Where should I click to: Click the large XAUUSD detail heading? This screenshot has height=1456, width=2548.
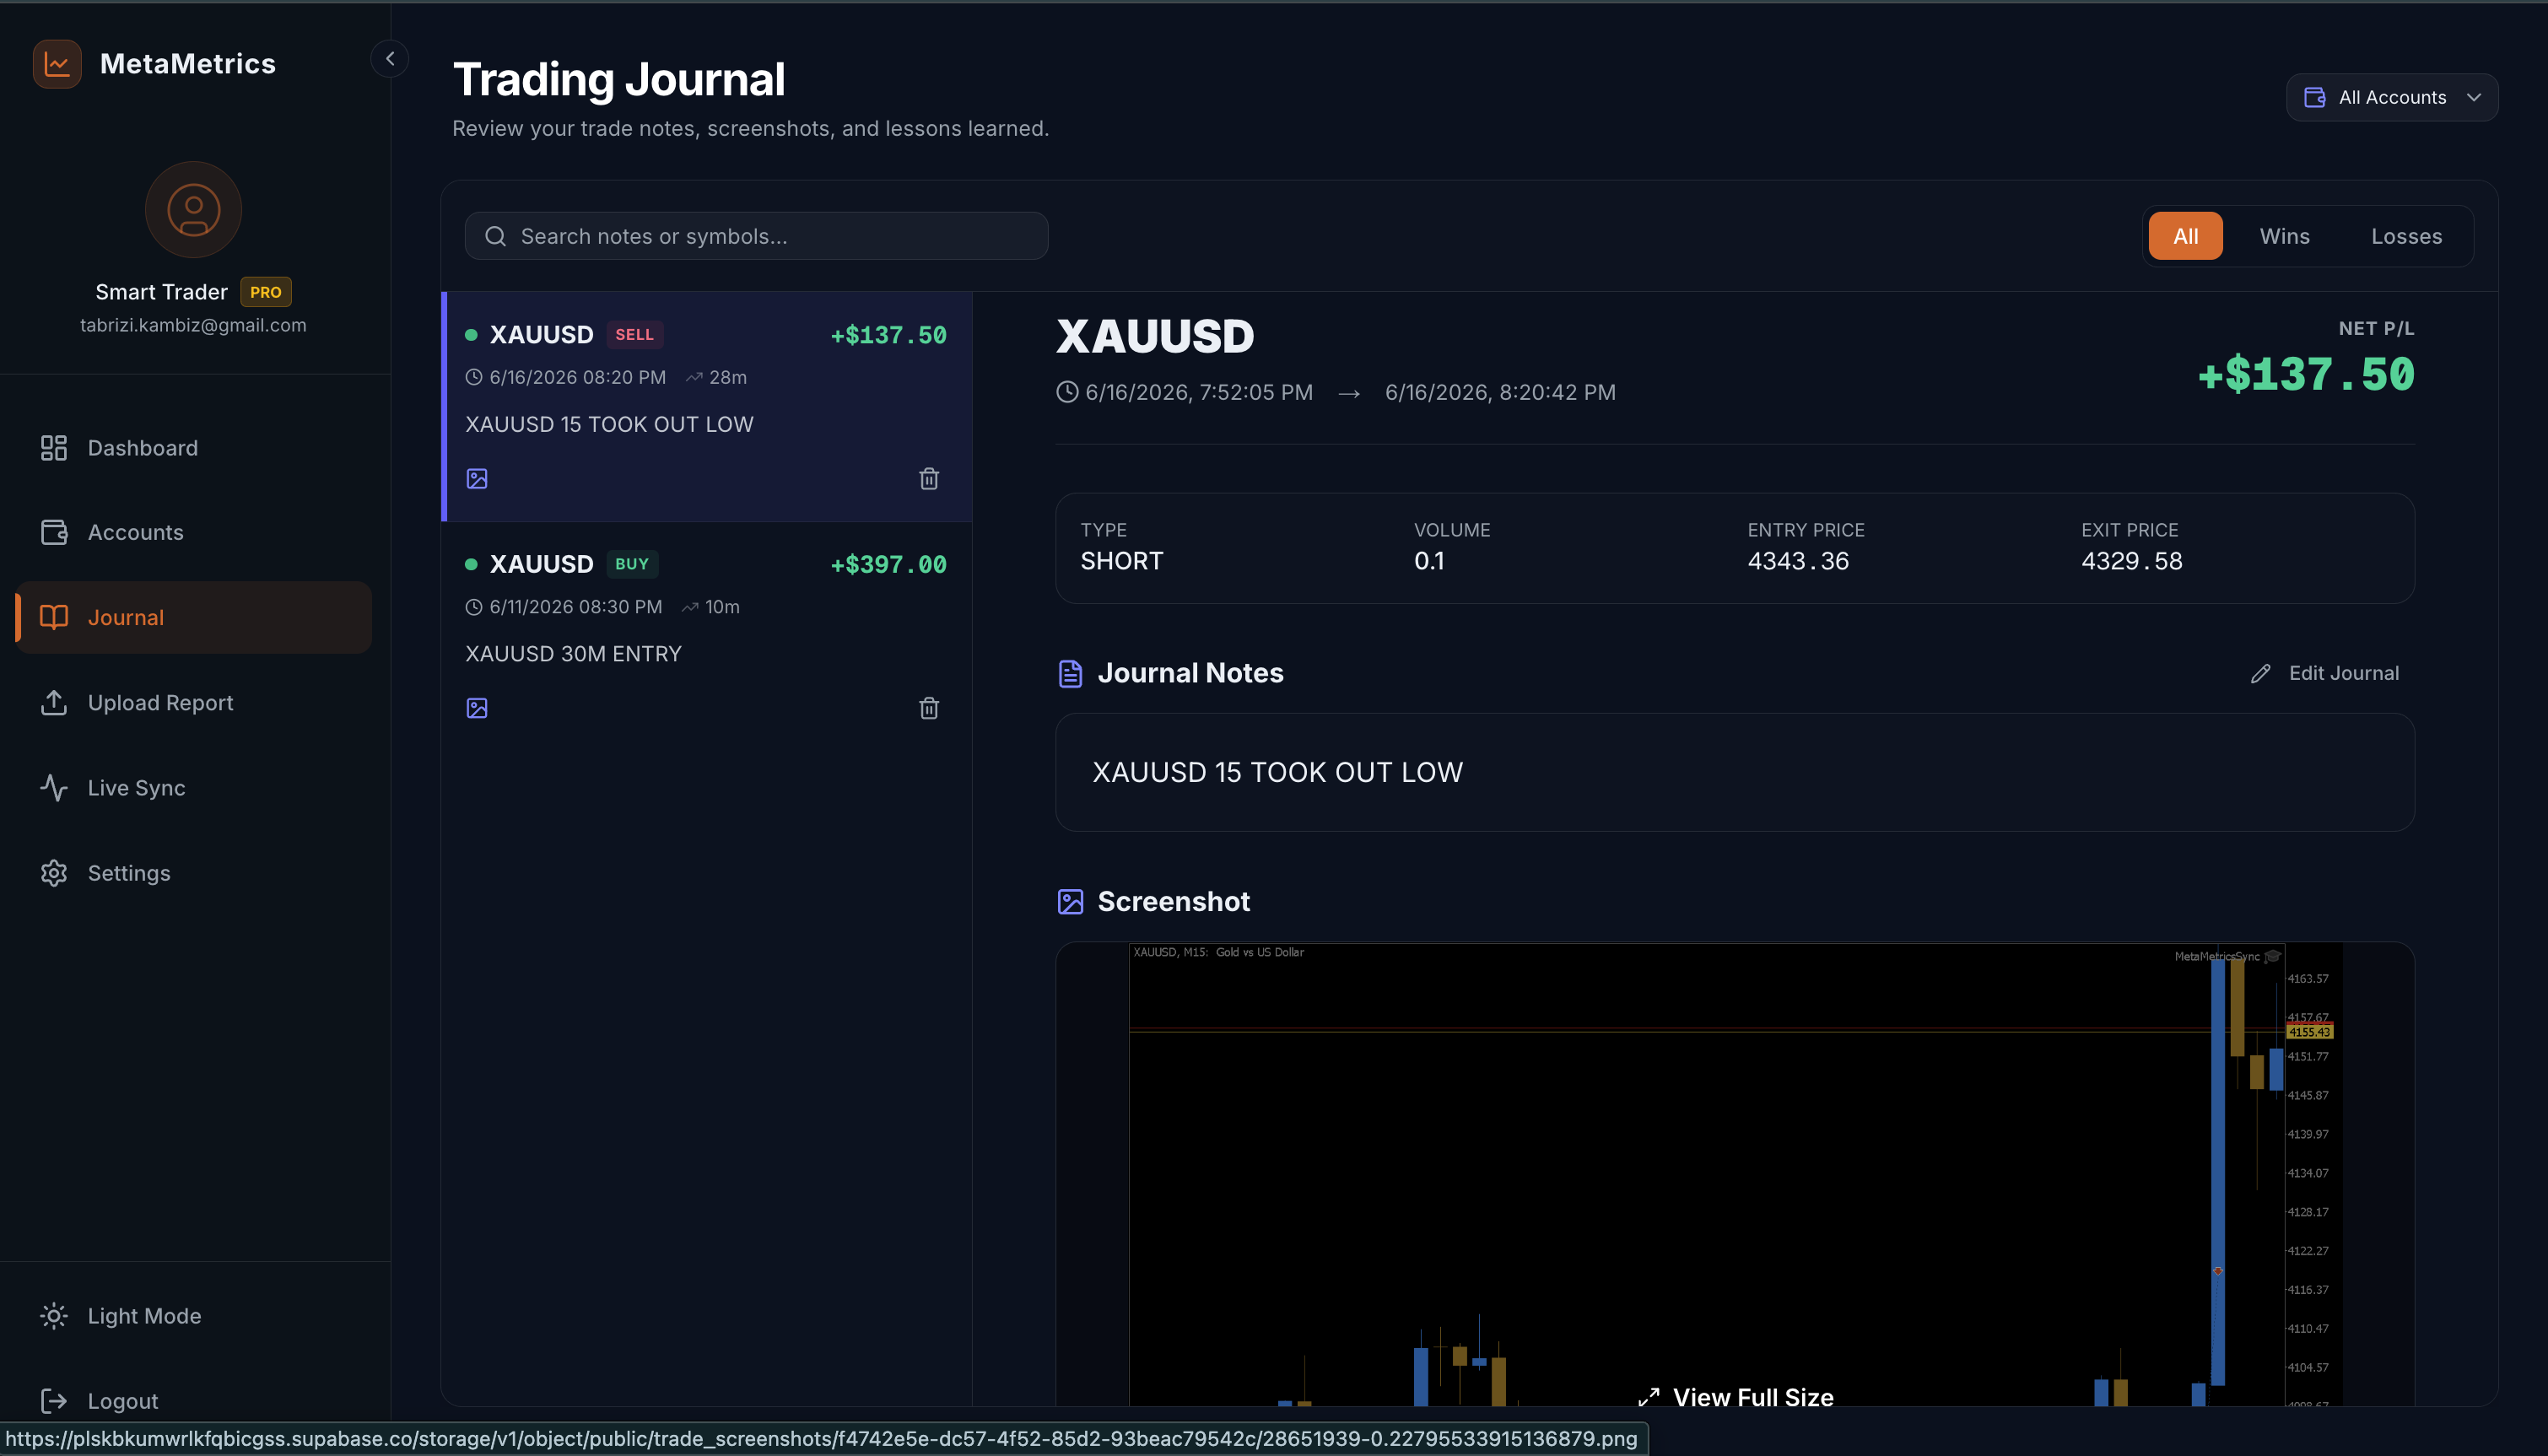coord(1155,336)
